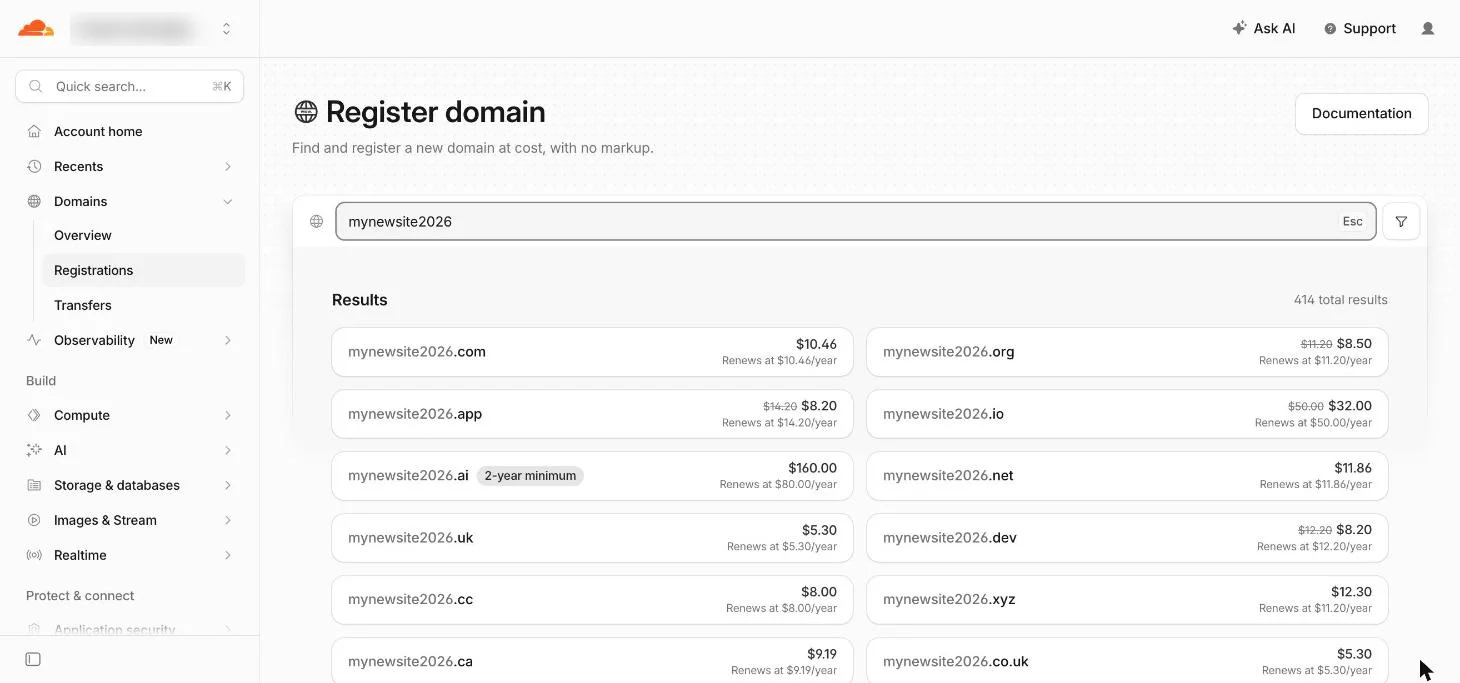Viewport: 1460px width, 683px height.
Task: Click the Account home house icon
Action: point(34,131)
